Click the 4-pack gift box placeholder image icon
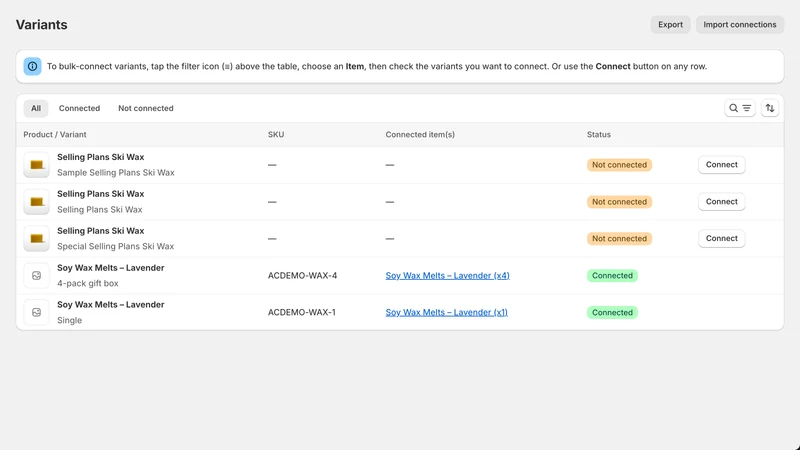Image resolution: width=800 pixels, height=450 pixels. coord(36,276)
